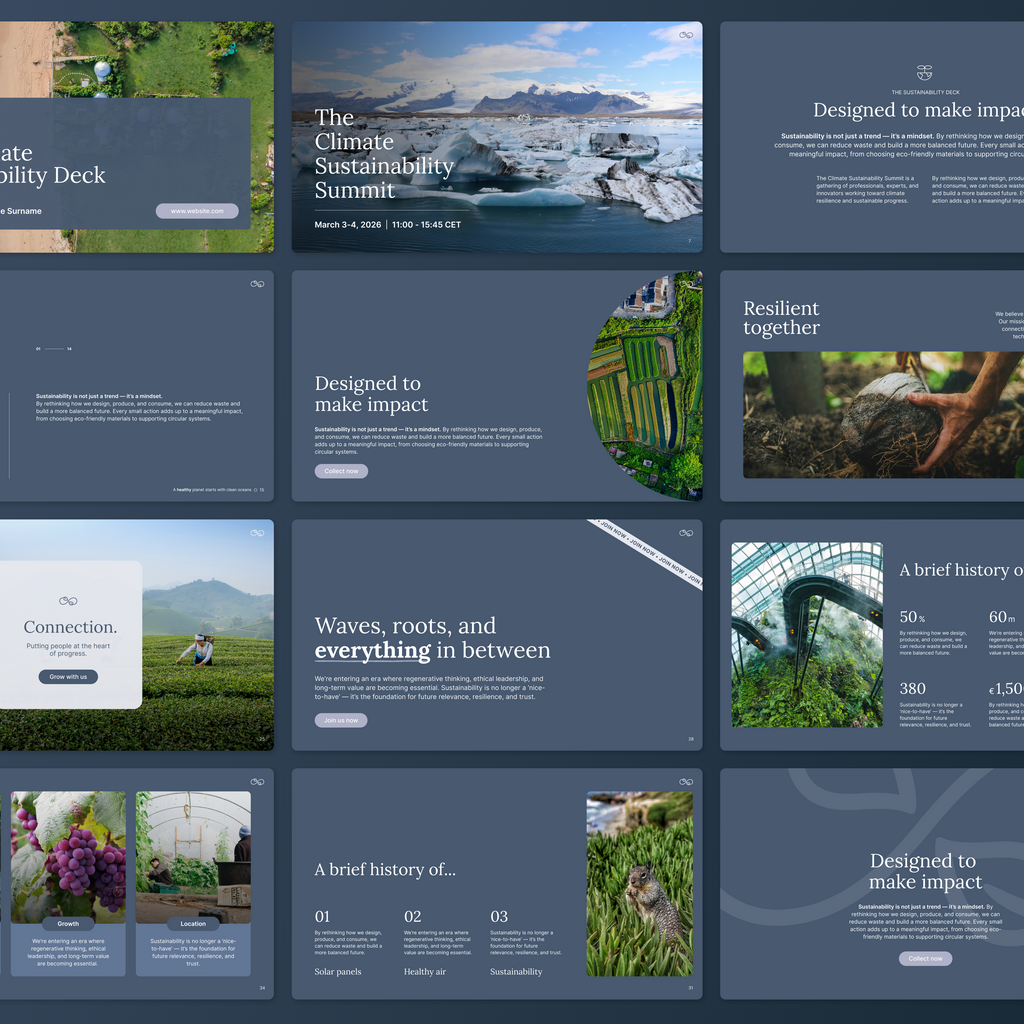Click the corner logo on the squirrel history slide
The width and height of the screenshot is (1024, 1024).
(686, 782)
